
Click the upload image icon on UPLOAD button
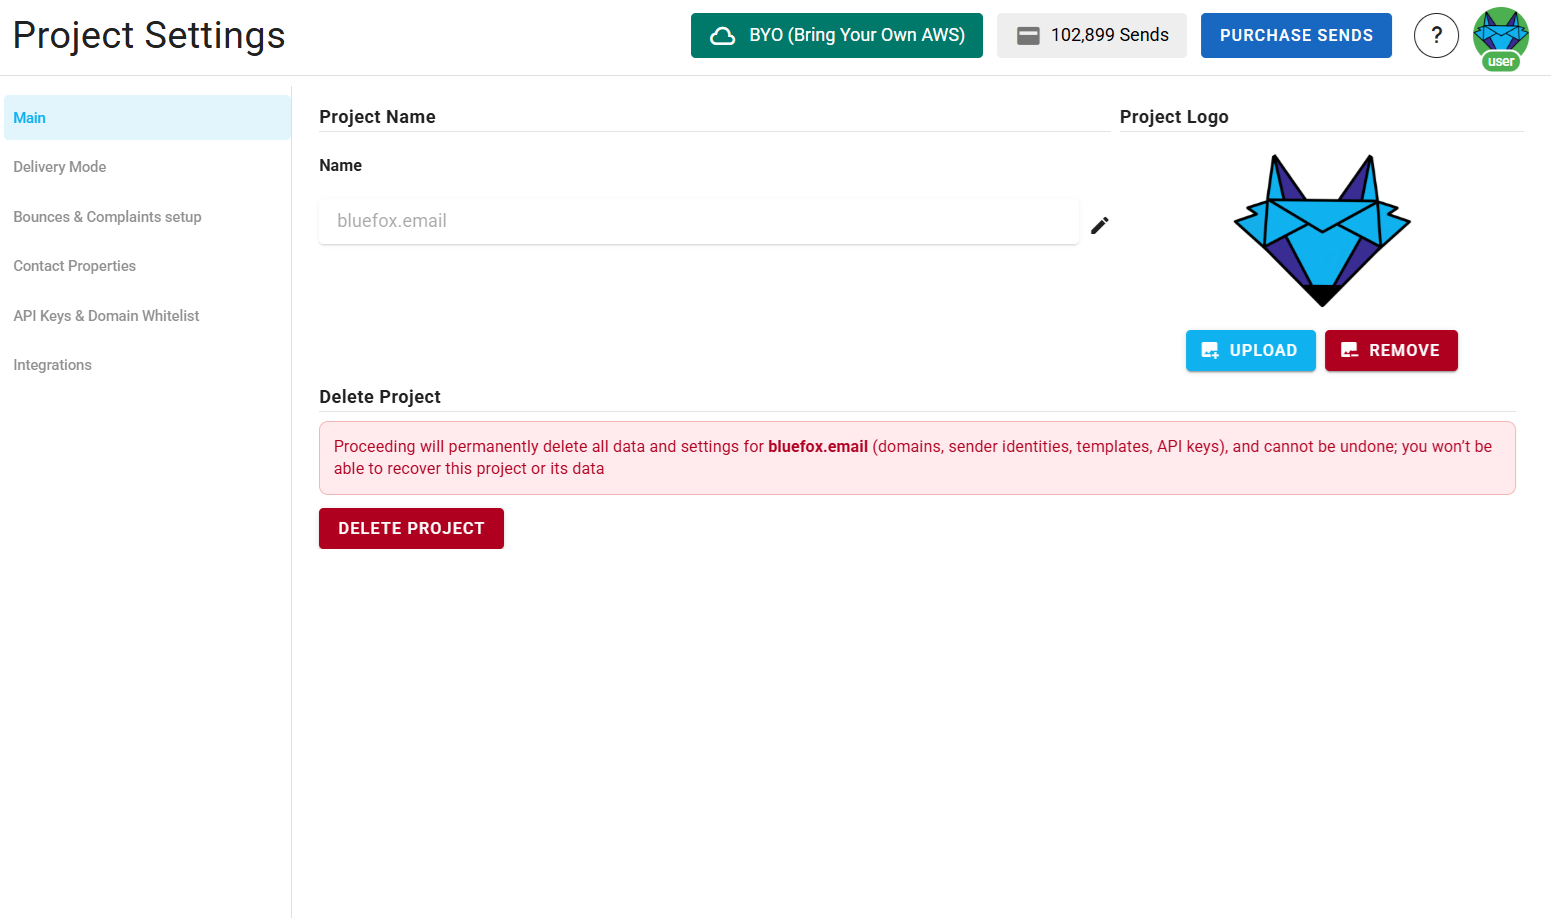coord(1211,350)
